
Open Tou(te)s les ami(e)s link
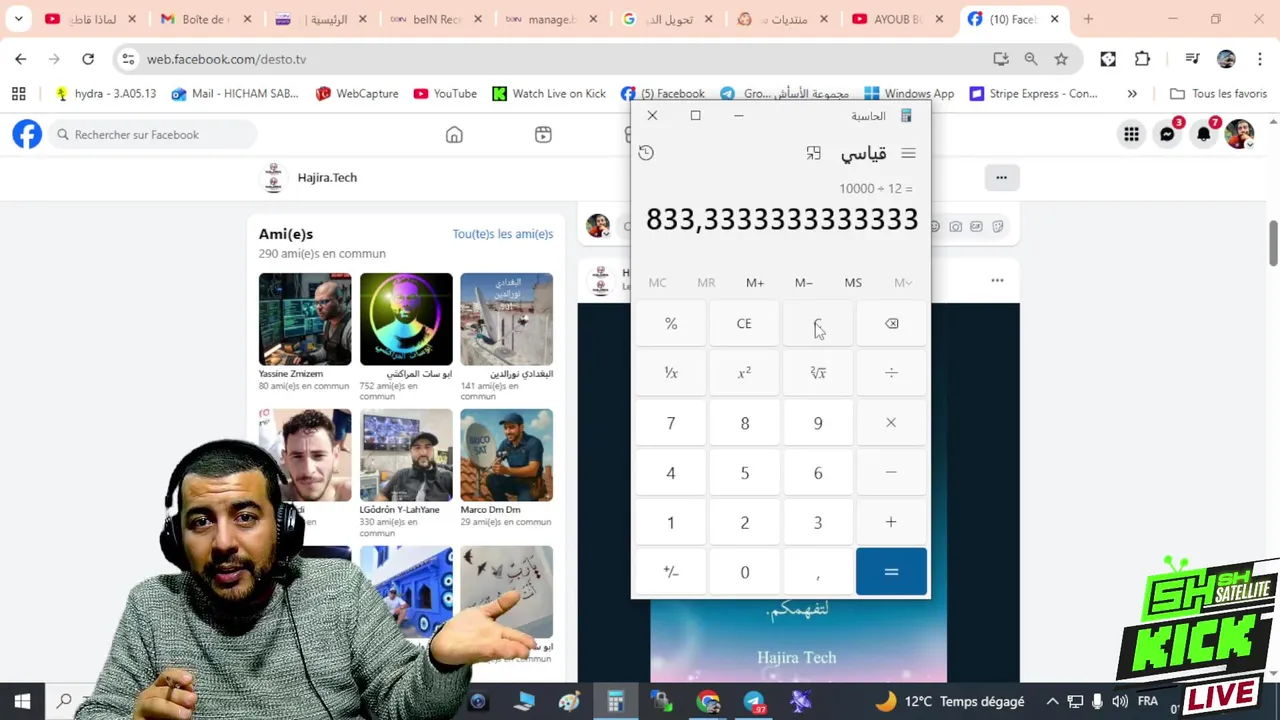[x=502, y=234]
